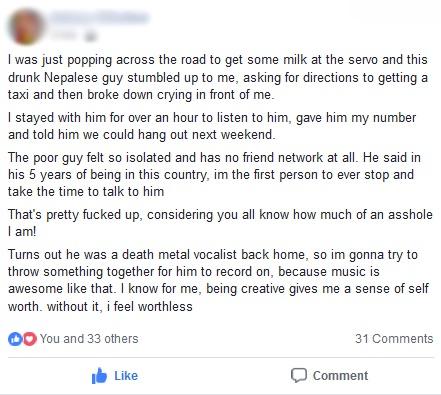Click the blurred privacy audience icon under name
This screenshot has height=395, width=441.
90,36
